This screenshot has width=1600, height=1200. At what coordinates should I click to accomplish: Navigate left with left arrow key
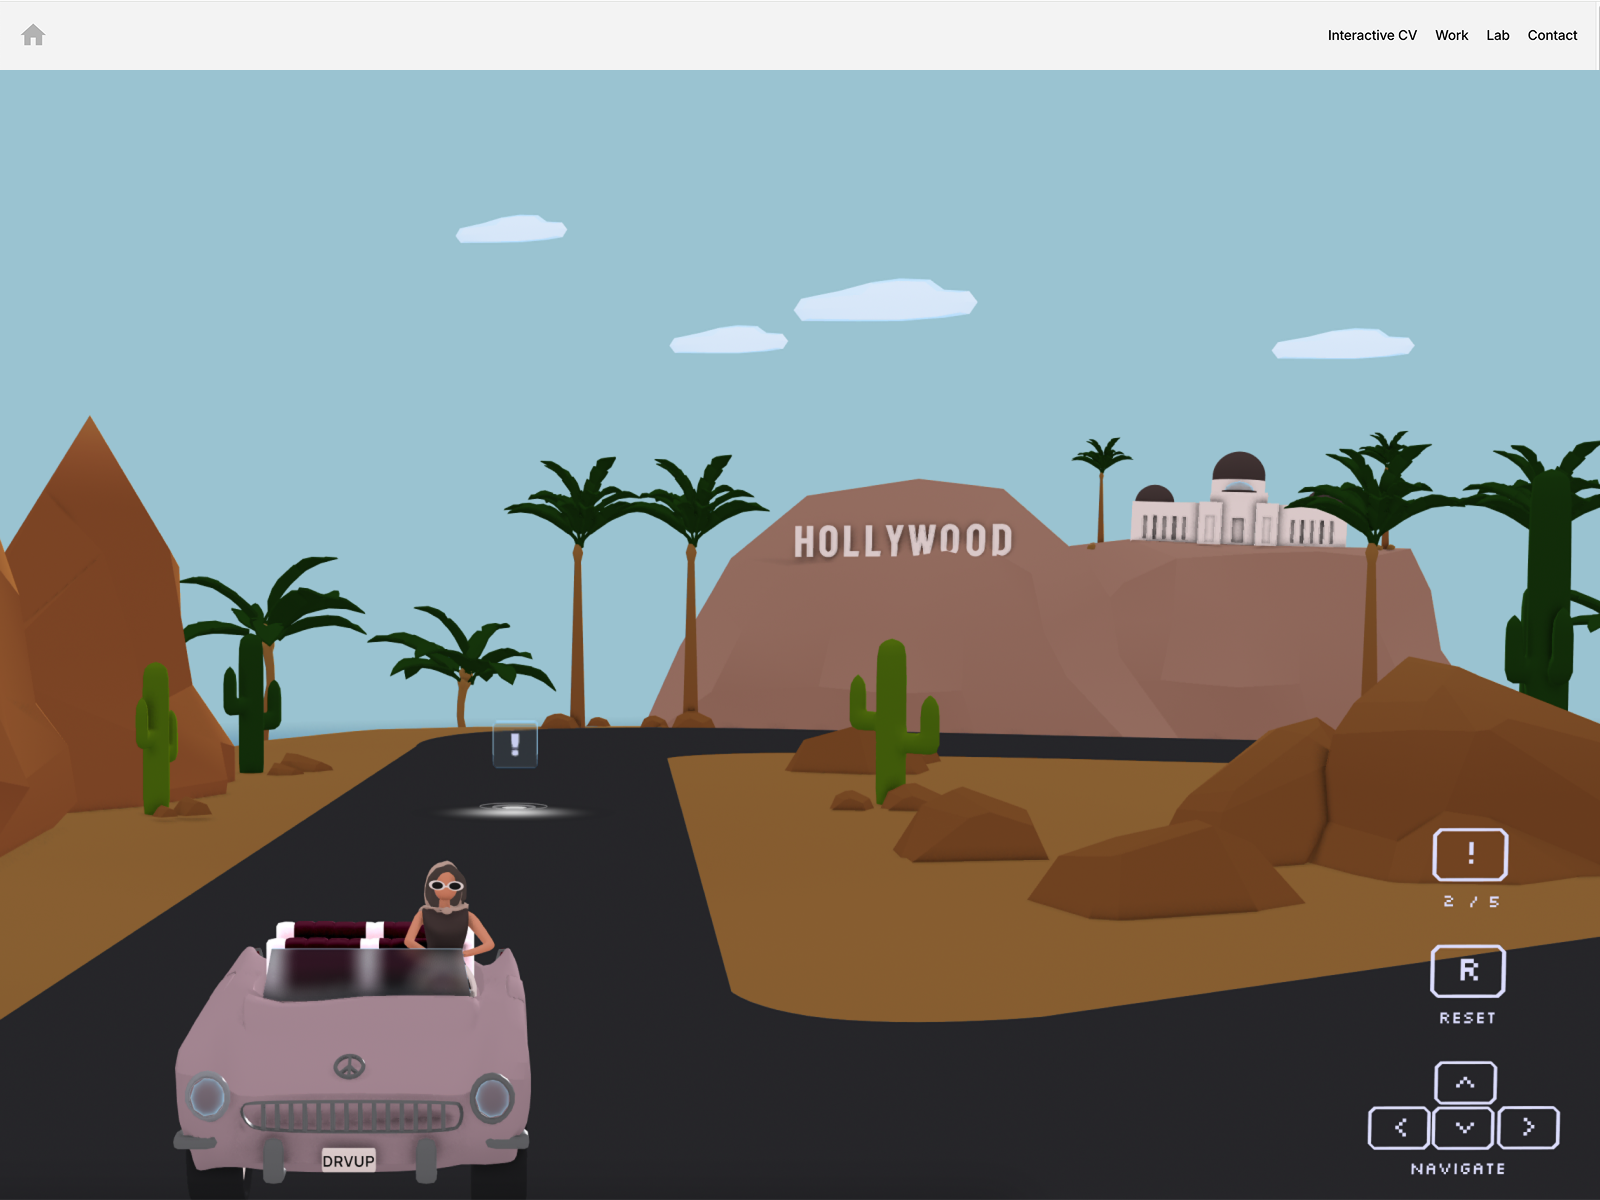[1400, 1128]
